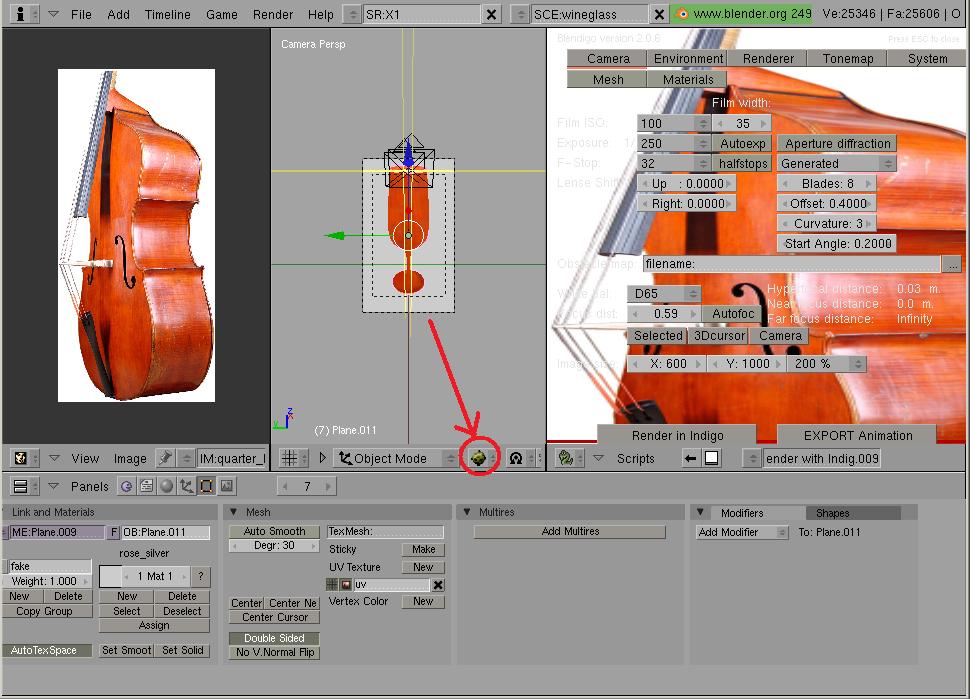Toggle Auto Smooth in Mesh panel
The image size is (970, 699).
[x=274, y=531]
